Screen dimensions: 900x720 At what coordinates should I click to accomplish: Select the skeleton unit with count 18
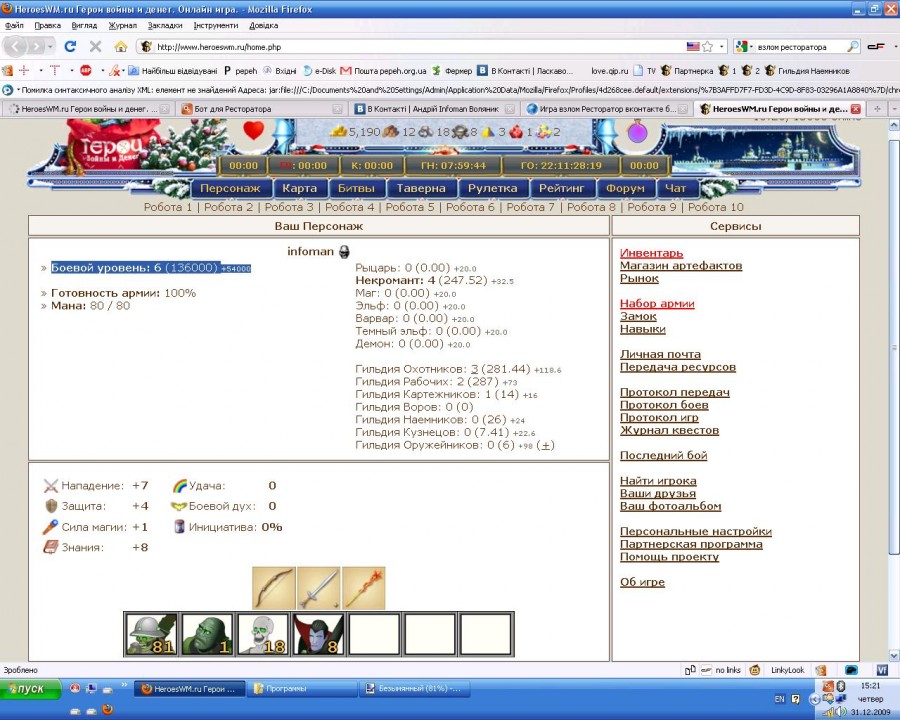tap(262, 634)
